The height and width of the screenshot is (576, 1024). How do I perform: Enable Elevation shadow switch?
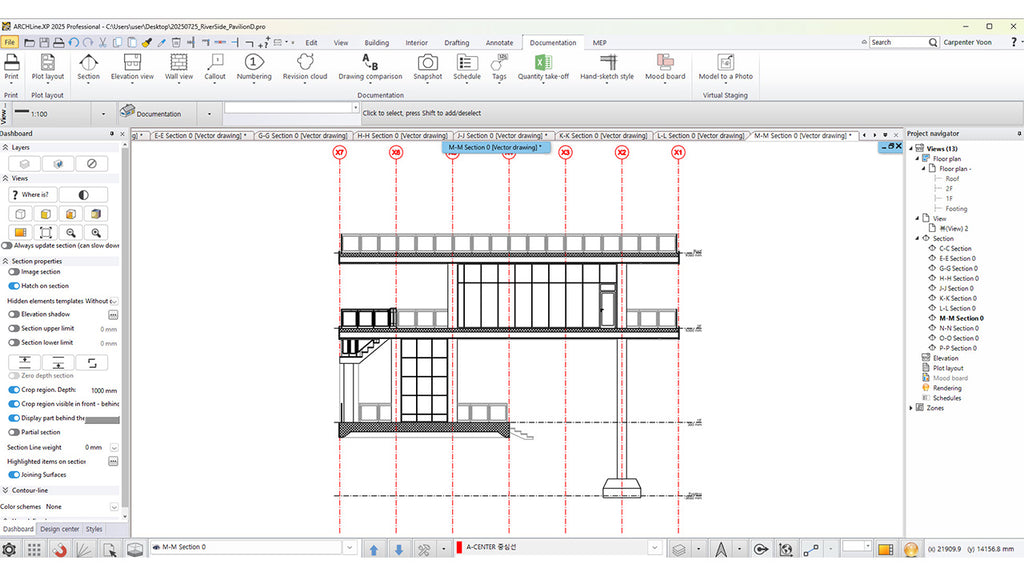14,314
